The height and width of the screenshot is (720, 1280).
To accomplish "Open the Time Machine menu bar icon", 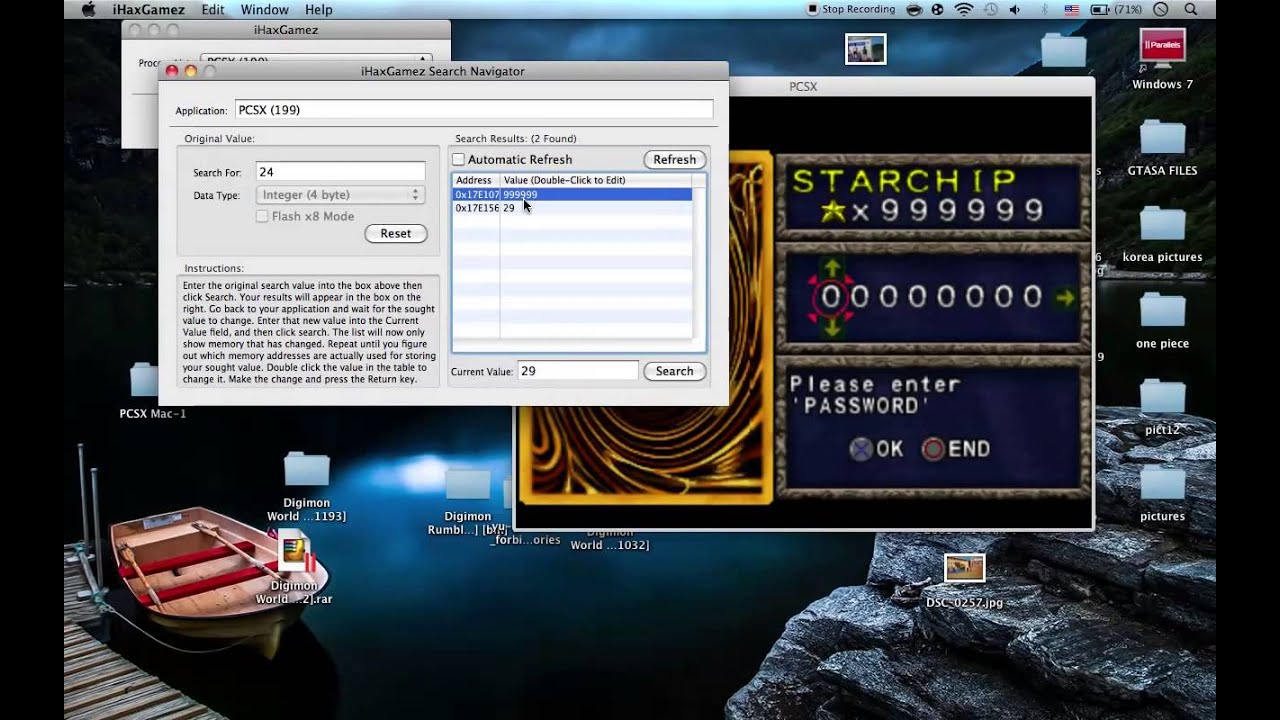I will (x=990, y=9).
